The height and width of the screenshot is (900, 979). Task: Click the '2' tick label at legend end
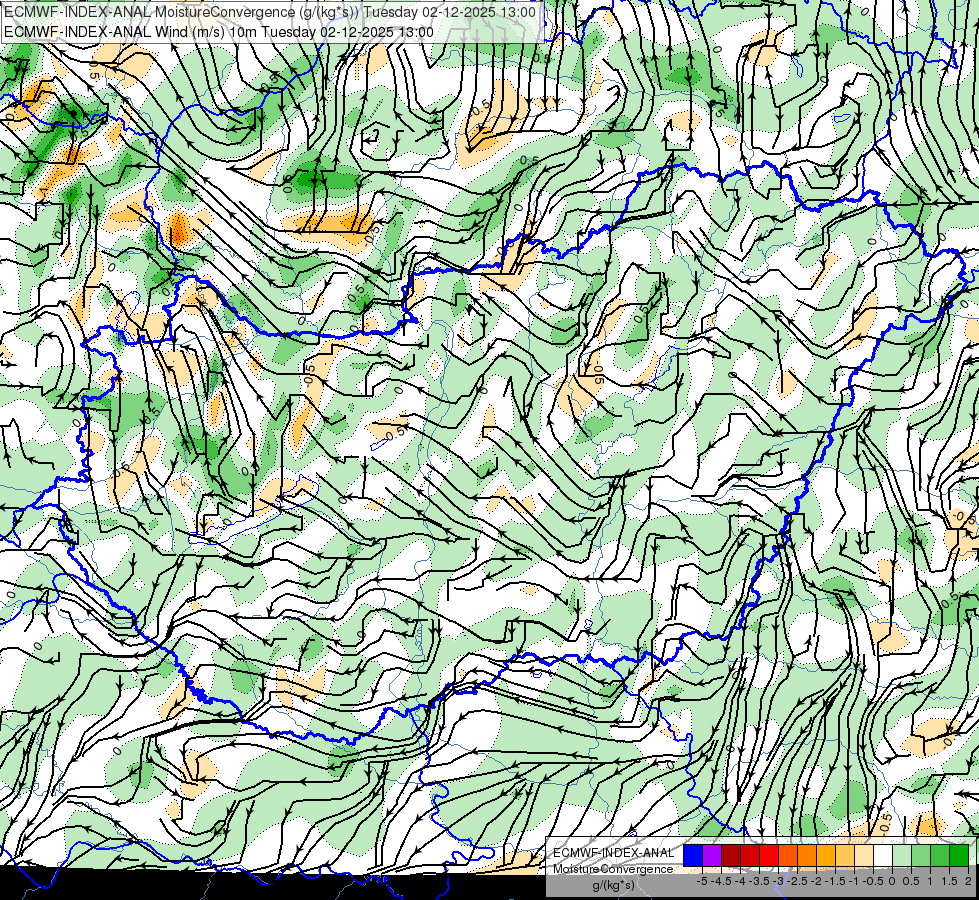coord(968,881)
